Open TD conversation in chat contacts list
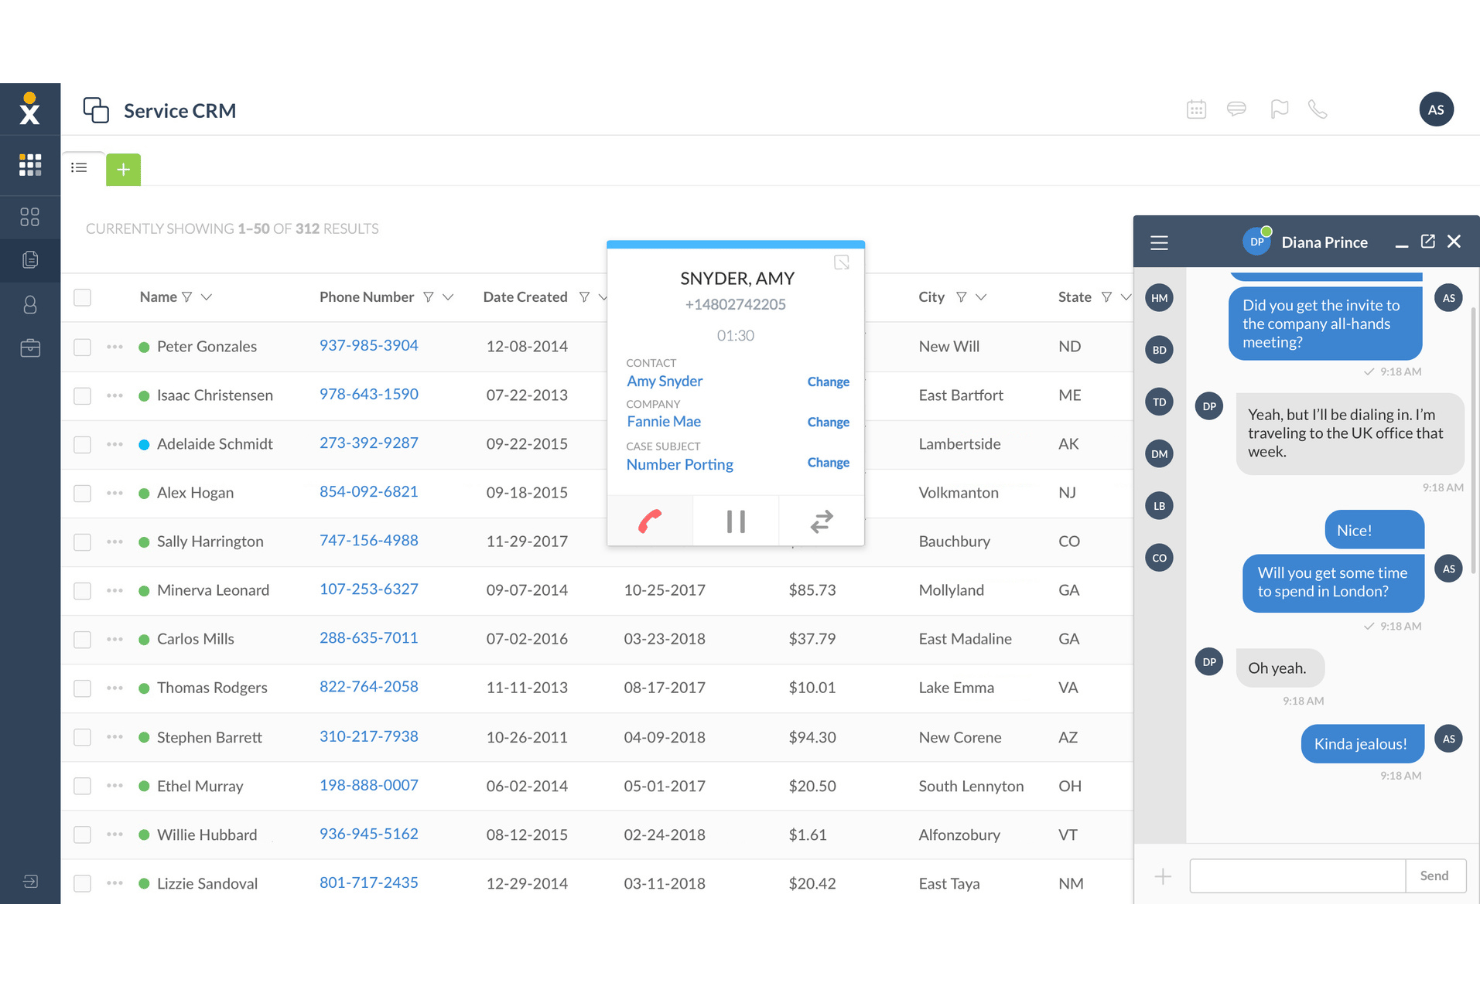The width and height of the screenshot is (1480, 987). pos(1159,402)
